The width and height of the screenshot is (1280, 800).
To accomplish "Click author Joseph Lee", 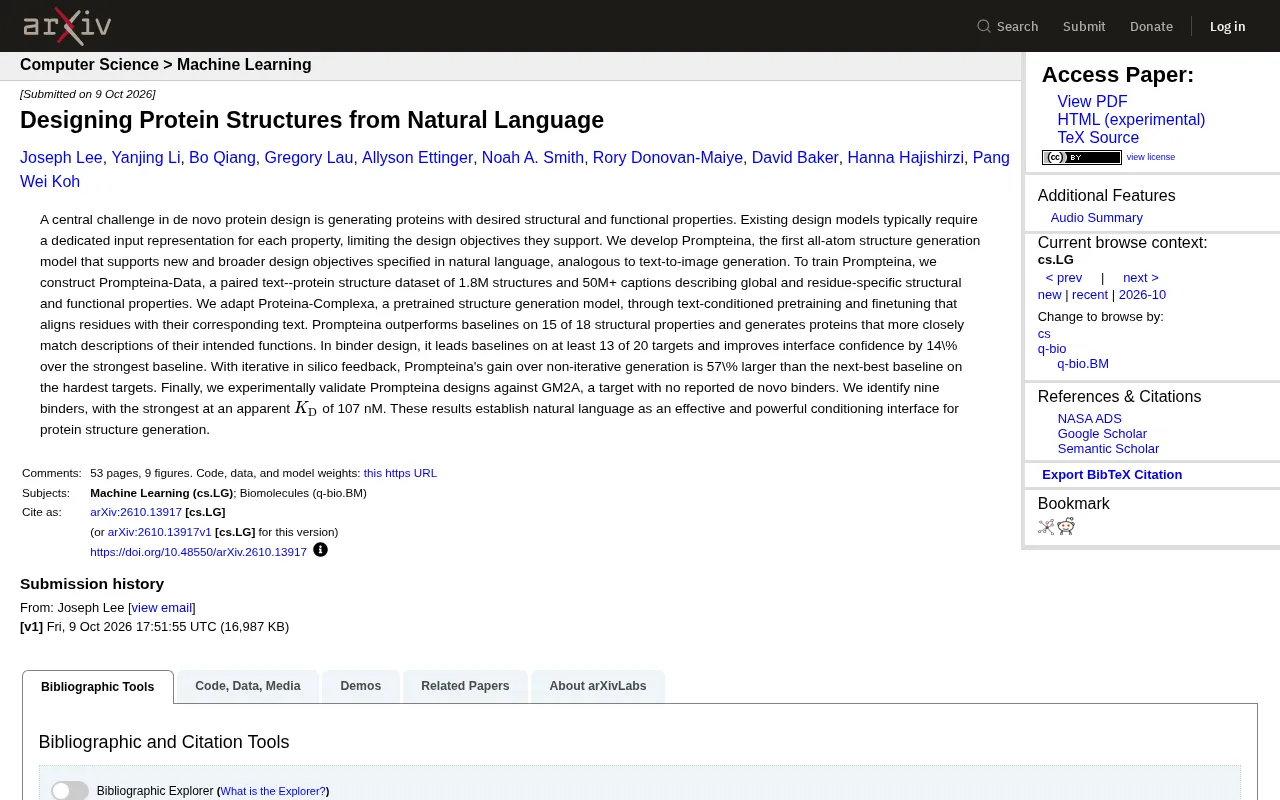I will 61,158.
